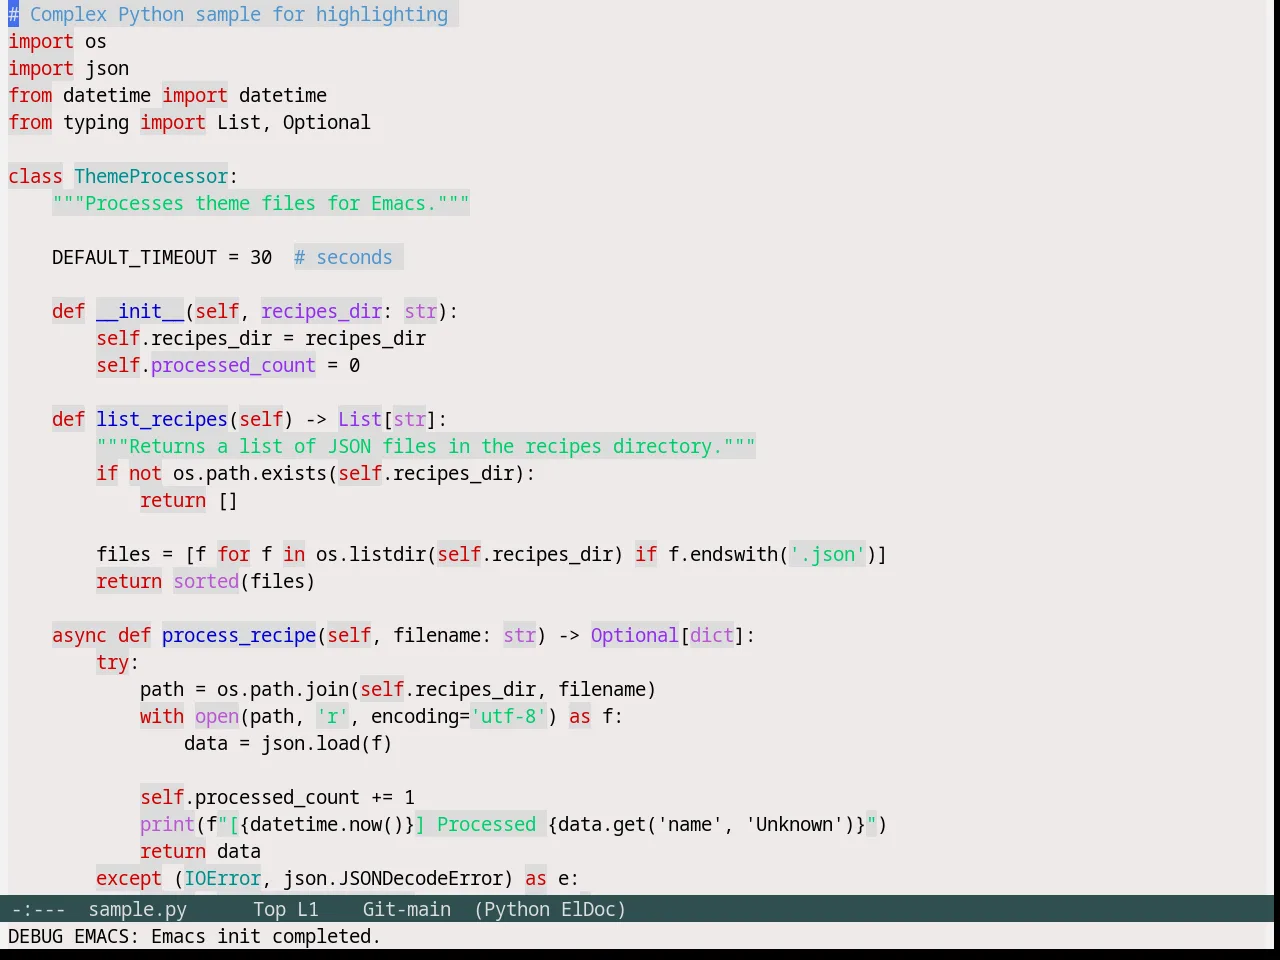Click the docstring 'Processes theme files for Emacs.'
This screenshot has width=1280, height=960.
pos(261,203)
